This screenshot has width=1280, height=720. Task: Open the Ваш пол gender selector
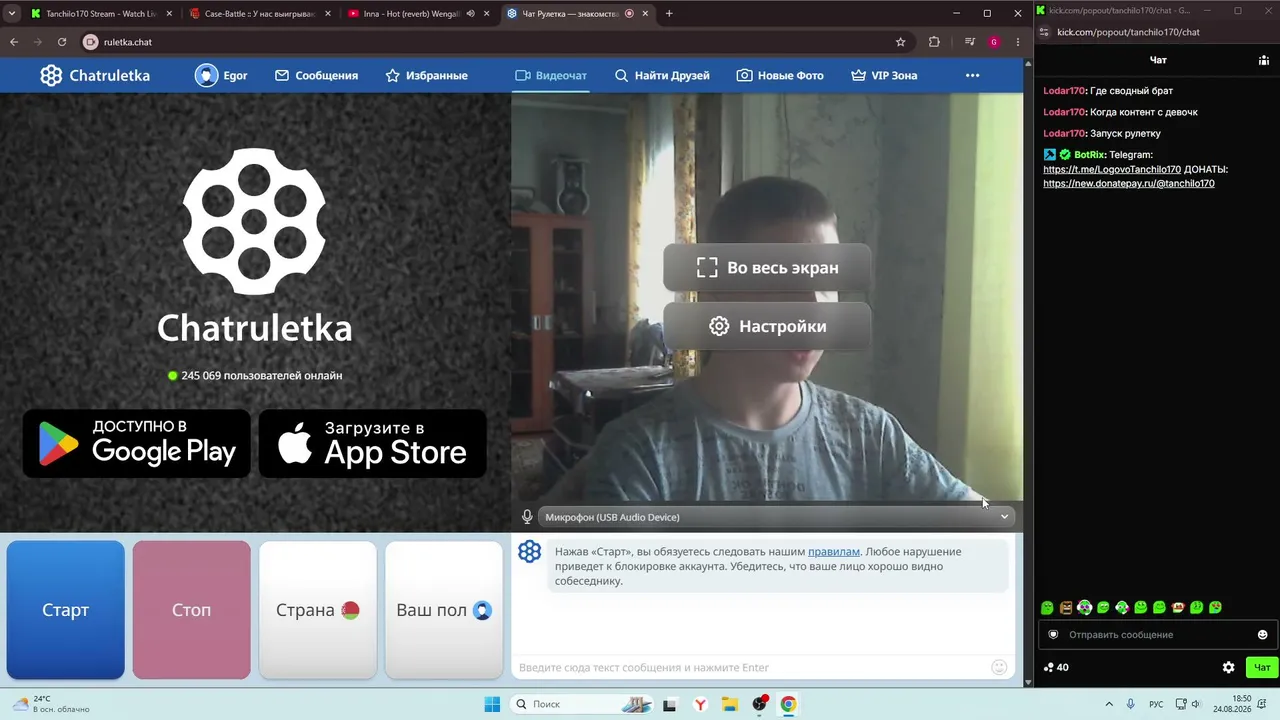pyautogui.click(x=444, y=610)
